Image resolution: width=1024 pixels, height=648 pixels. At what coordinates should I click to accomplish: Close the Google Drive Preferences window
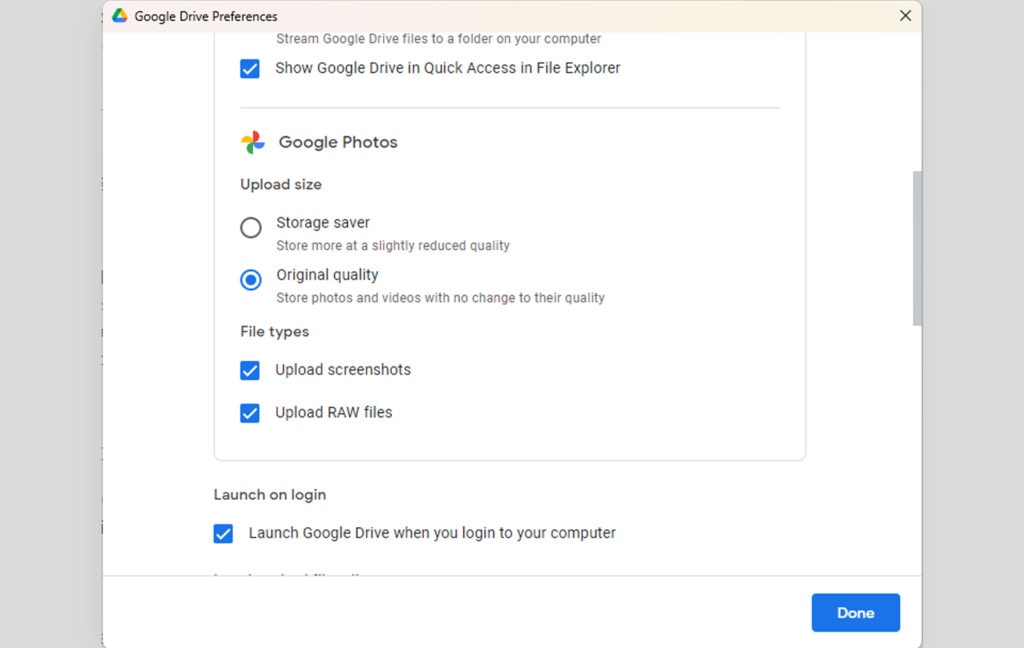click(905, 15)
